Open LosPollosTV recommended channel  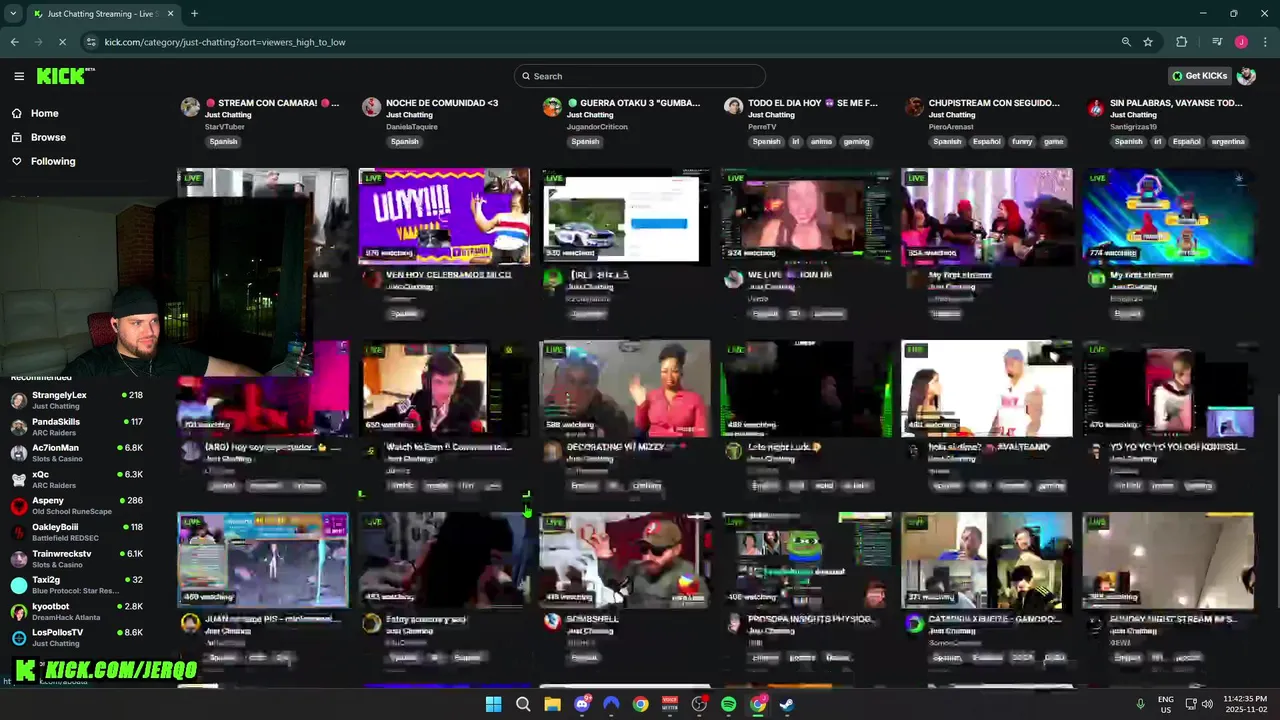[x=78, y=637]
